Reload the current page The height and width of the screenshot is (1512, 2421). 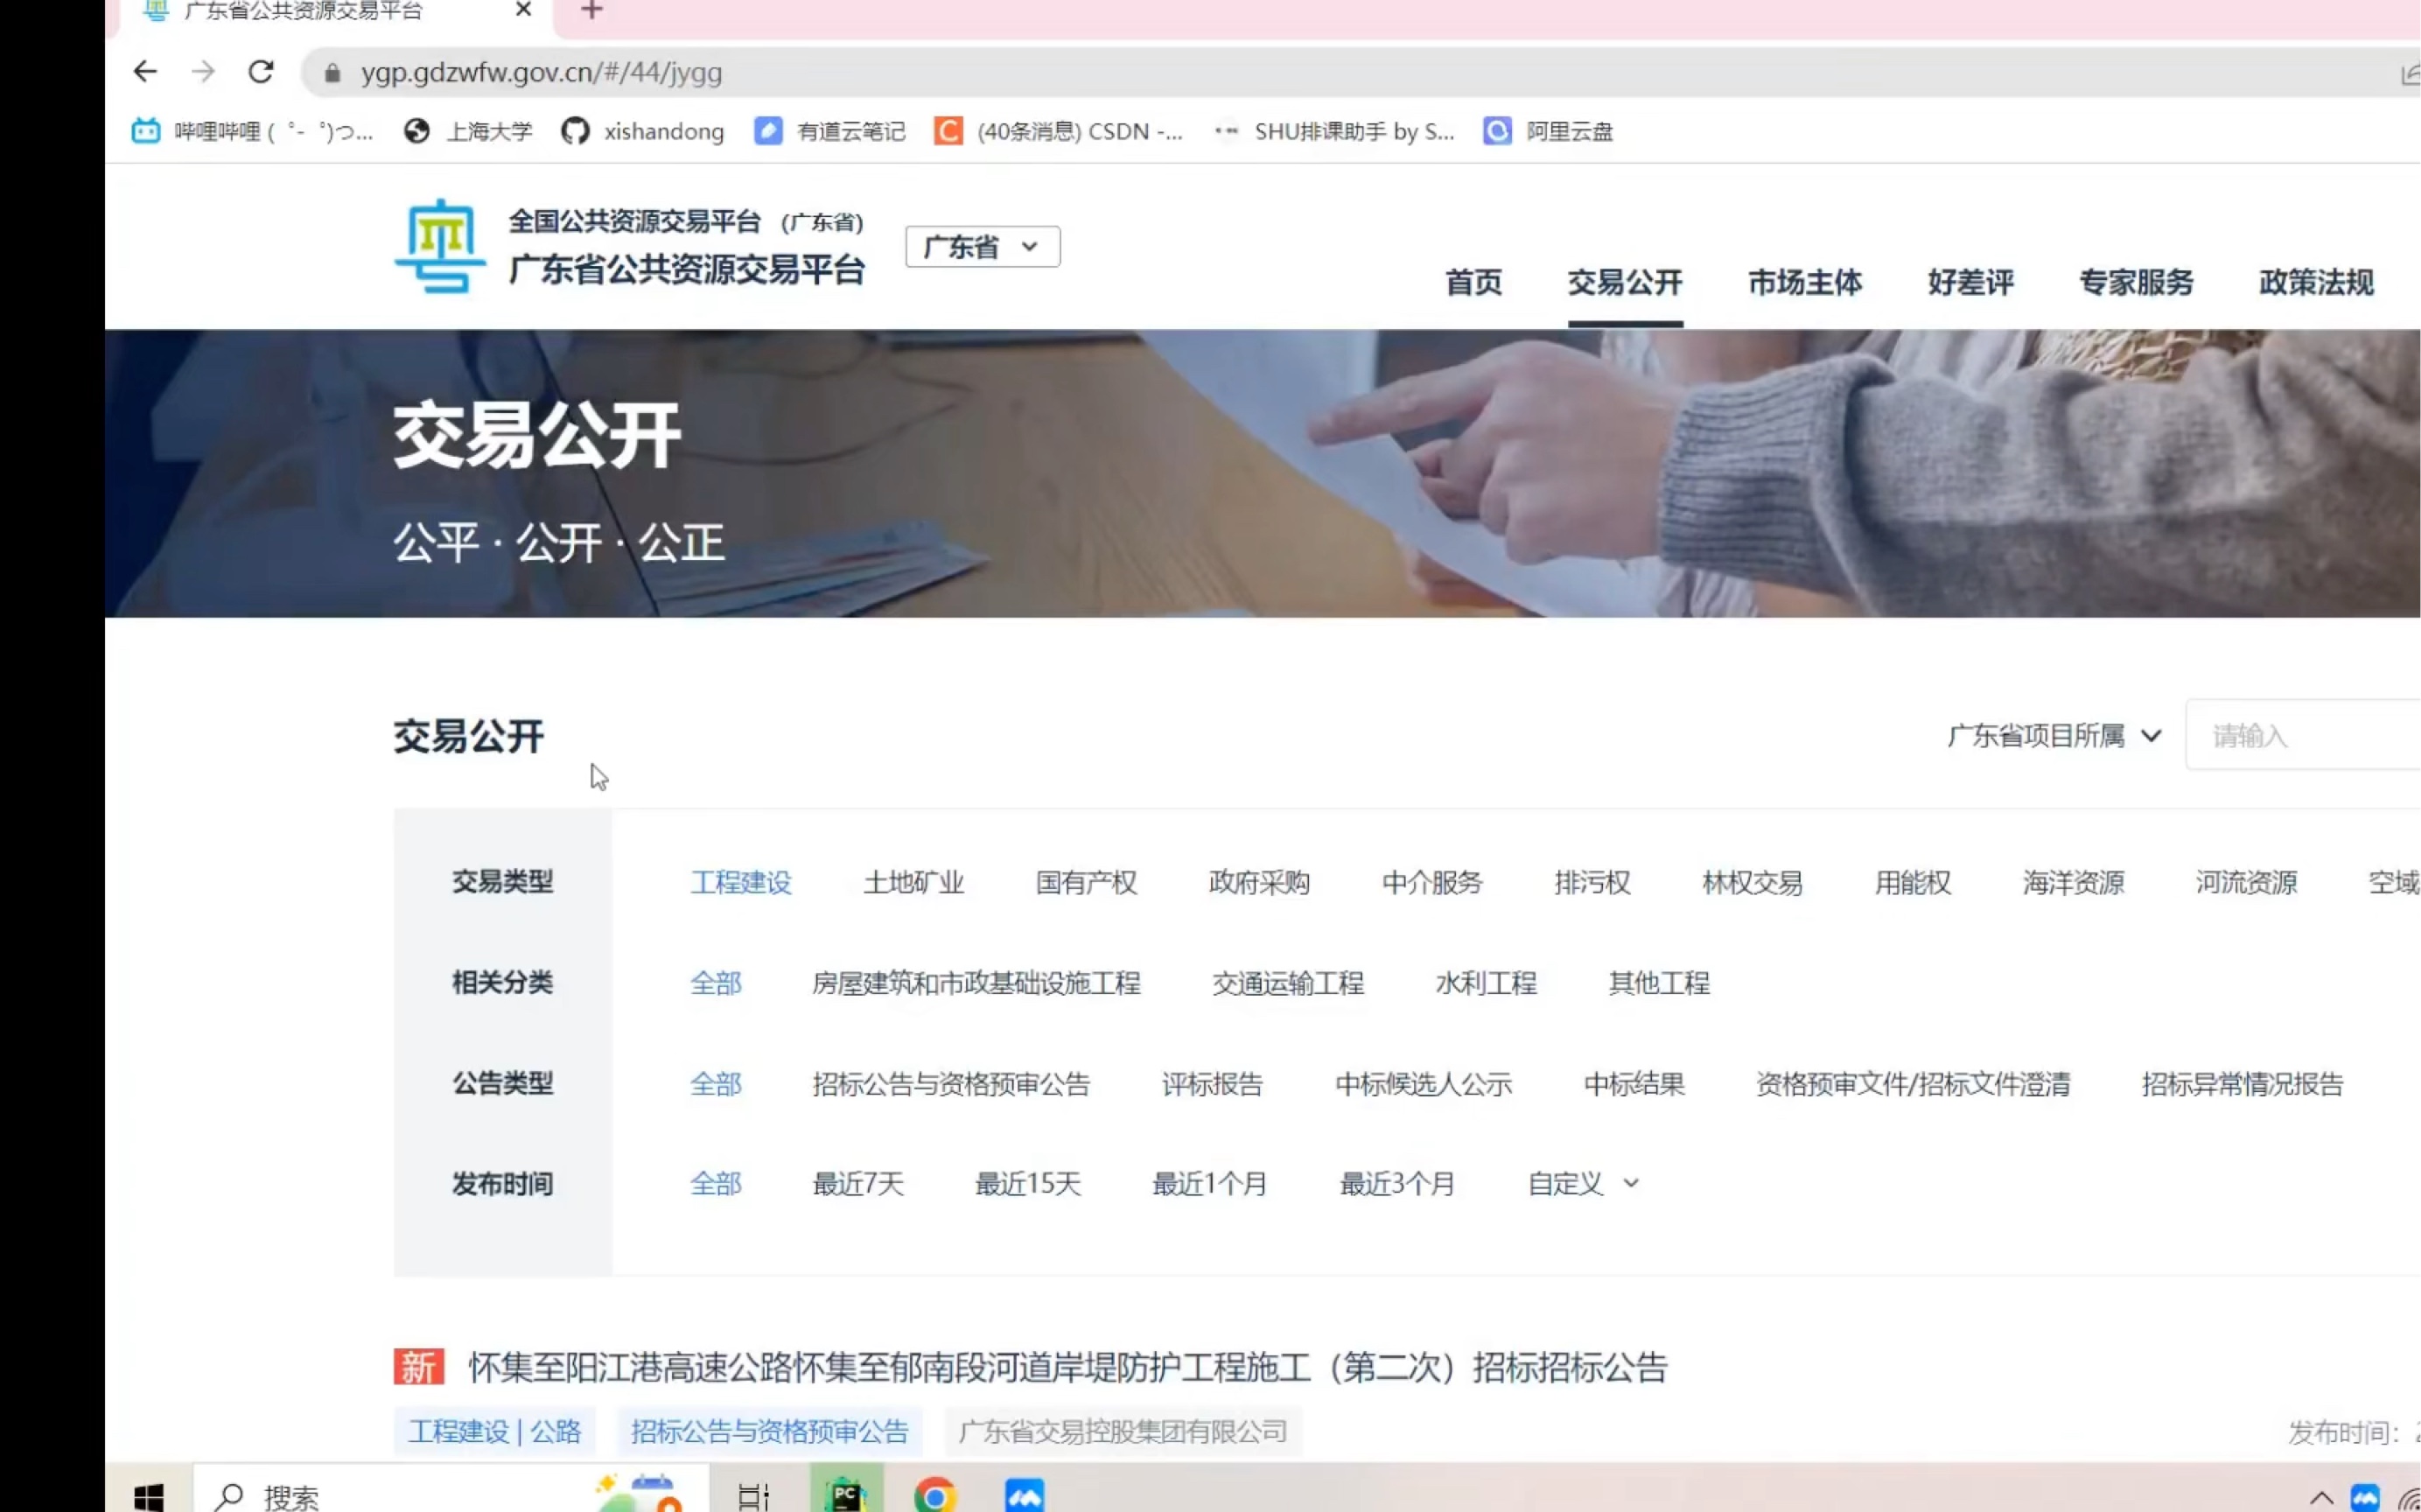pyautogui.click(x=261, y=72)
